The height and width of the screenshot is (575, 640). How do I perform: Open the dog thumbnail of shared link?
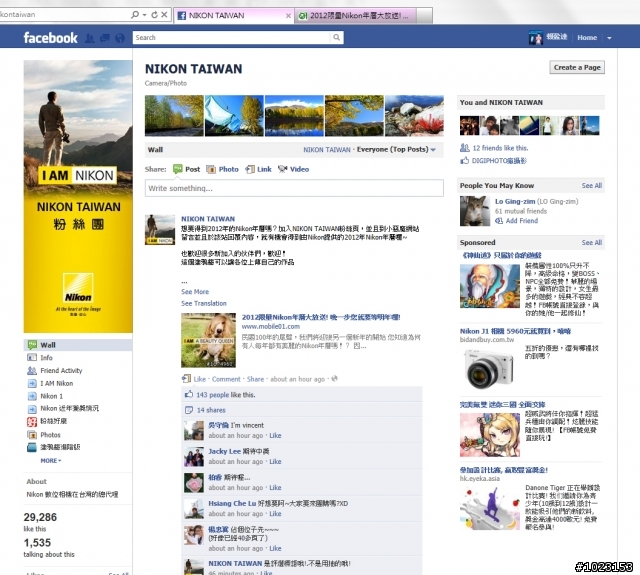[209, 340]
